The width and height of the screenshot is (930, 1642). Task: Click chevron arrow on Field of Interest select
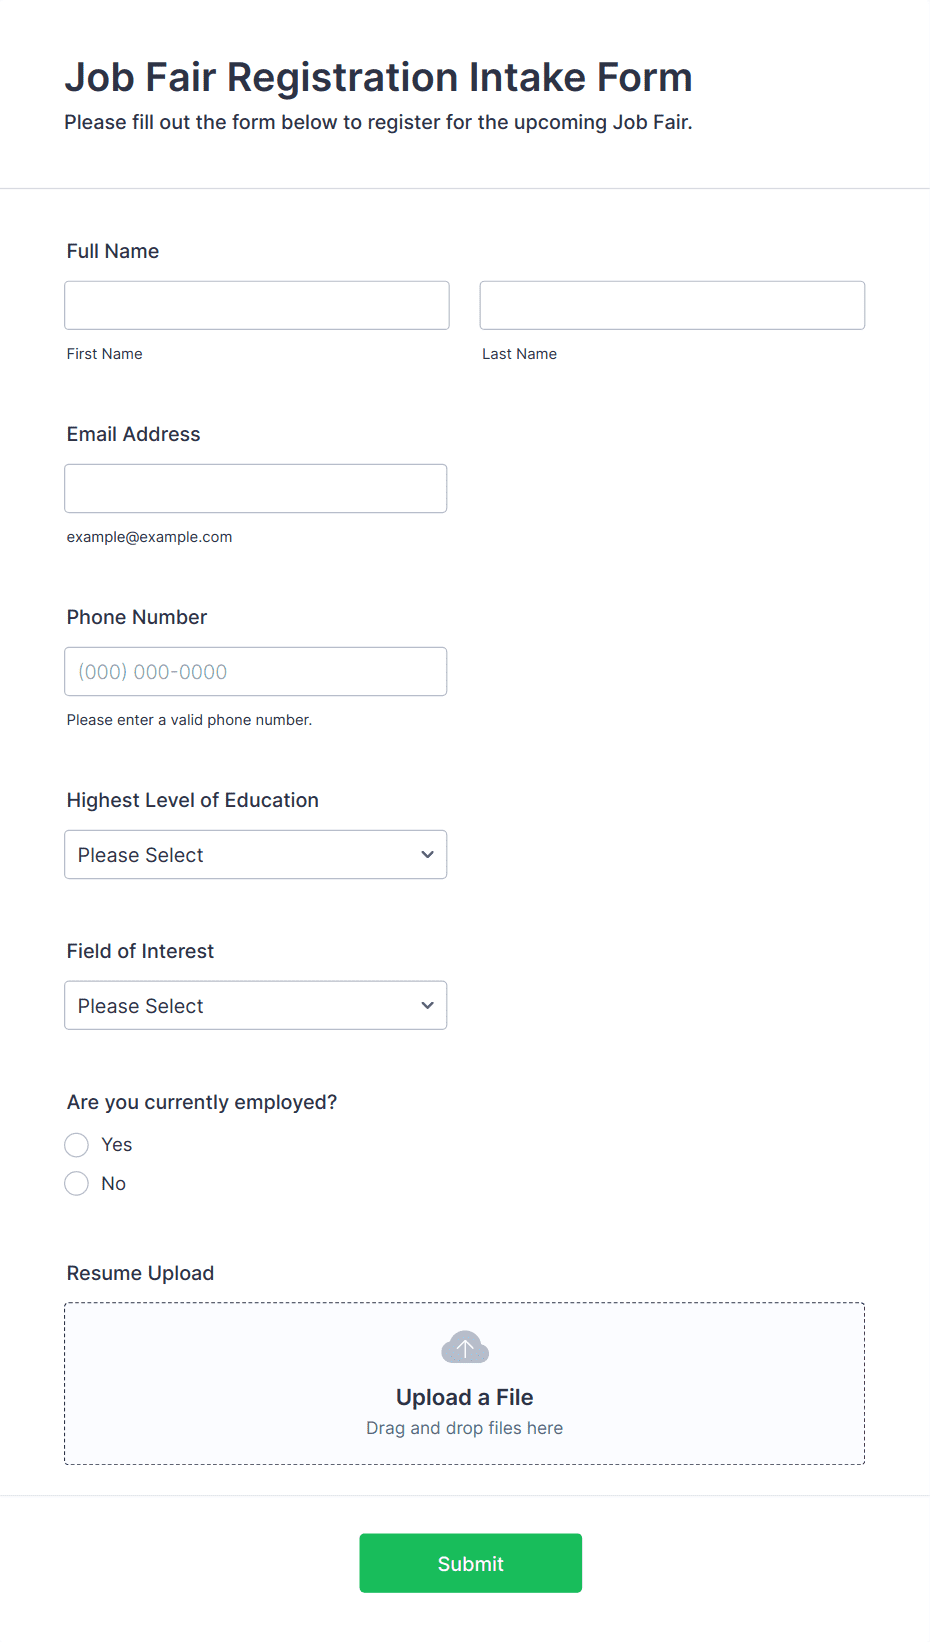pyautogui.click(x=427, y=1006)
